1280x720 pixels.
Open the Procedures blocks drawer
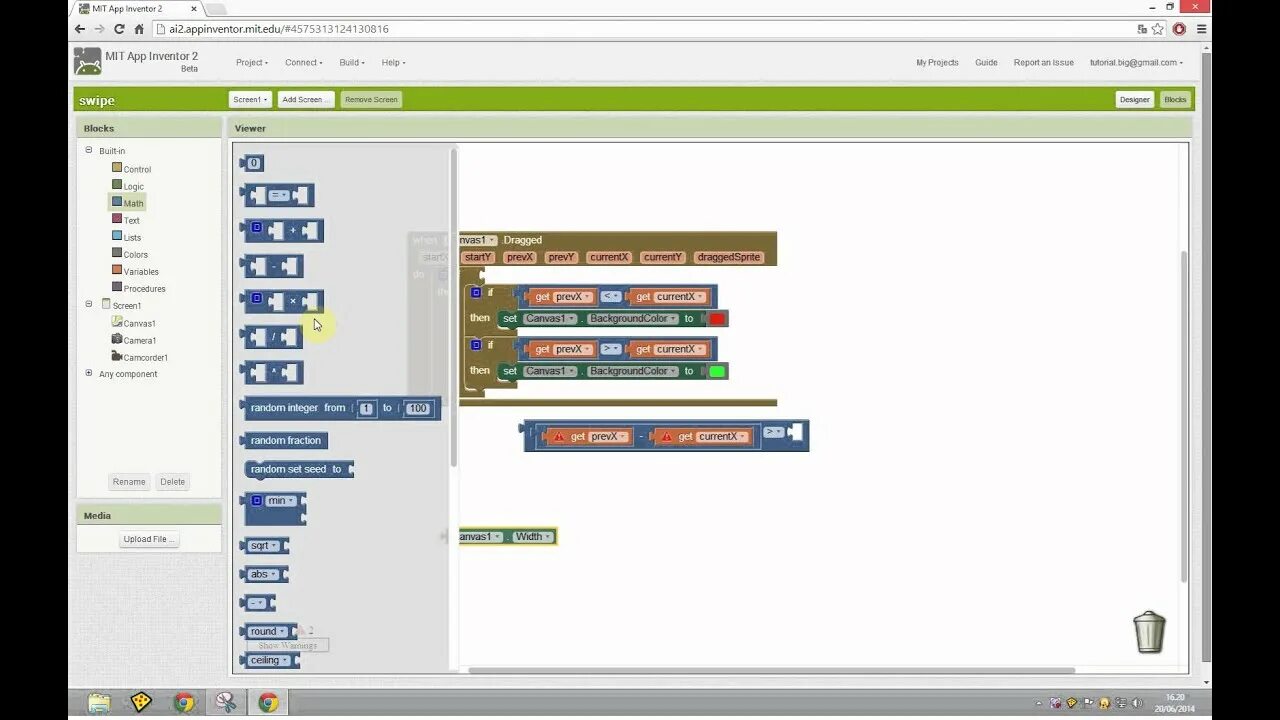[144, 288]
